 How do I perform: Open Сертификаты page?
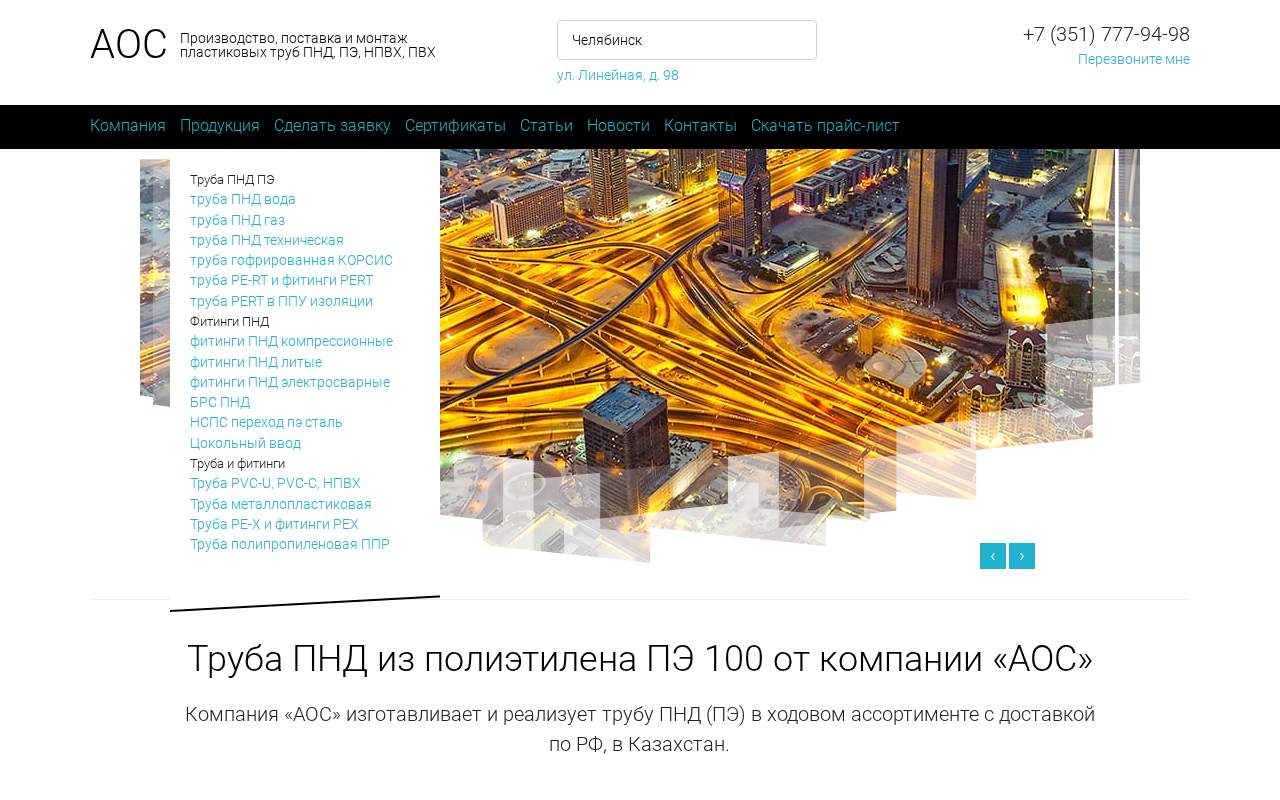coord(455,126)
